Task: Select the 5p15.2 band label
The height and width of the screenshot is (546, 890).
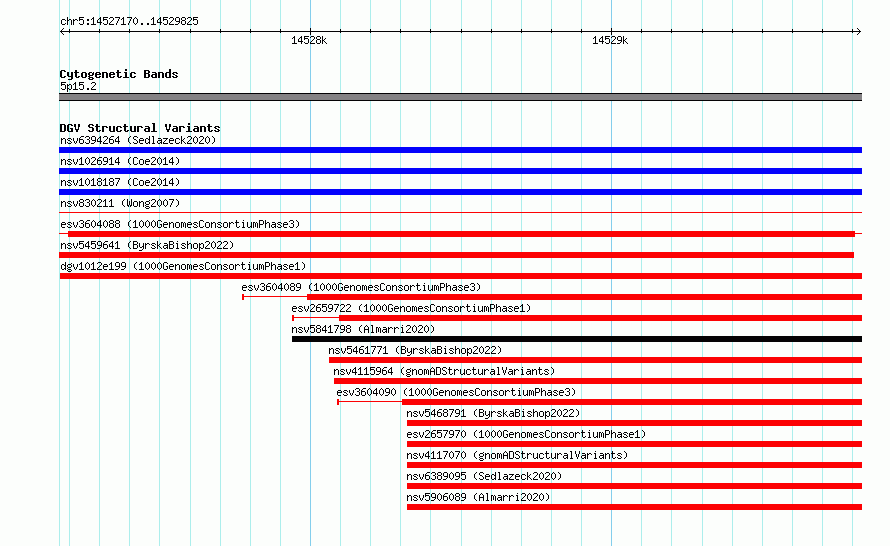Action: tap(78, 86)
